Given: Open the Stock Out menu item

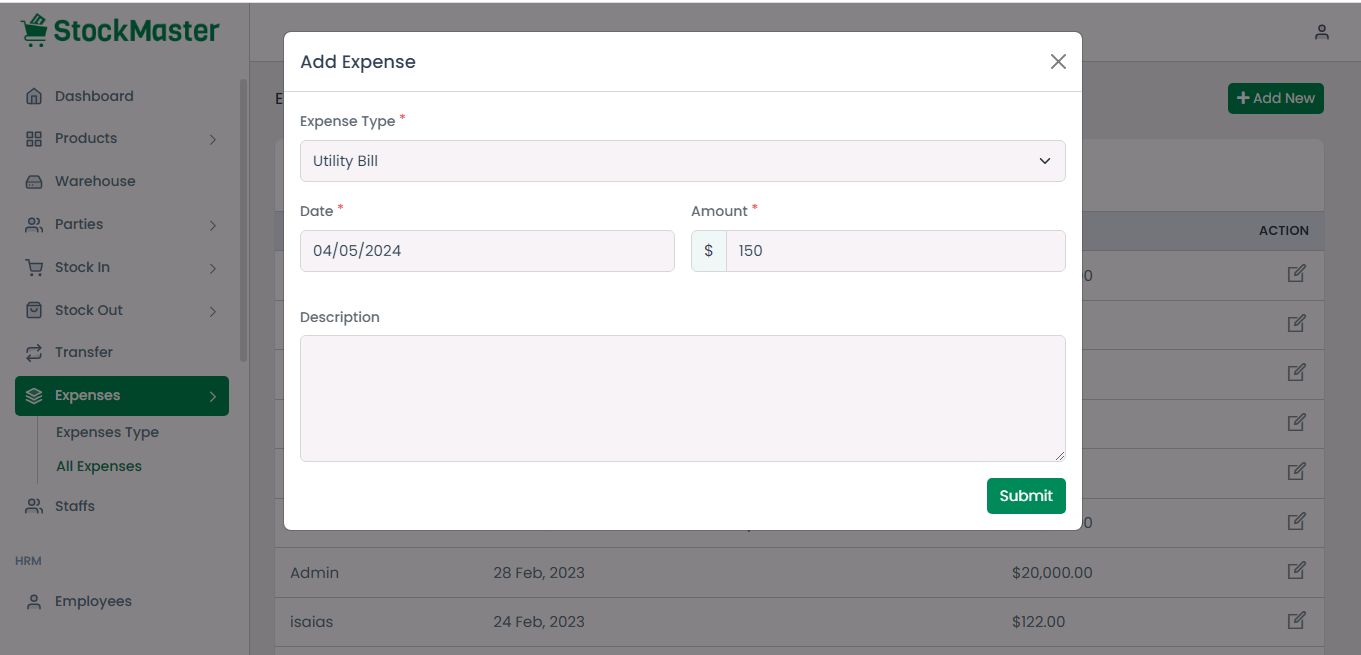Looking at the screenshot, I should [x=89, y=310].
